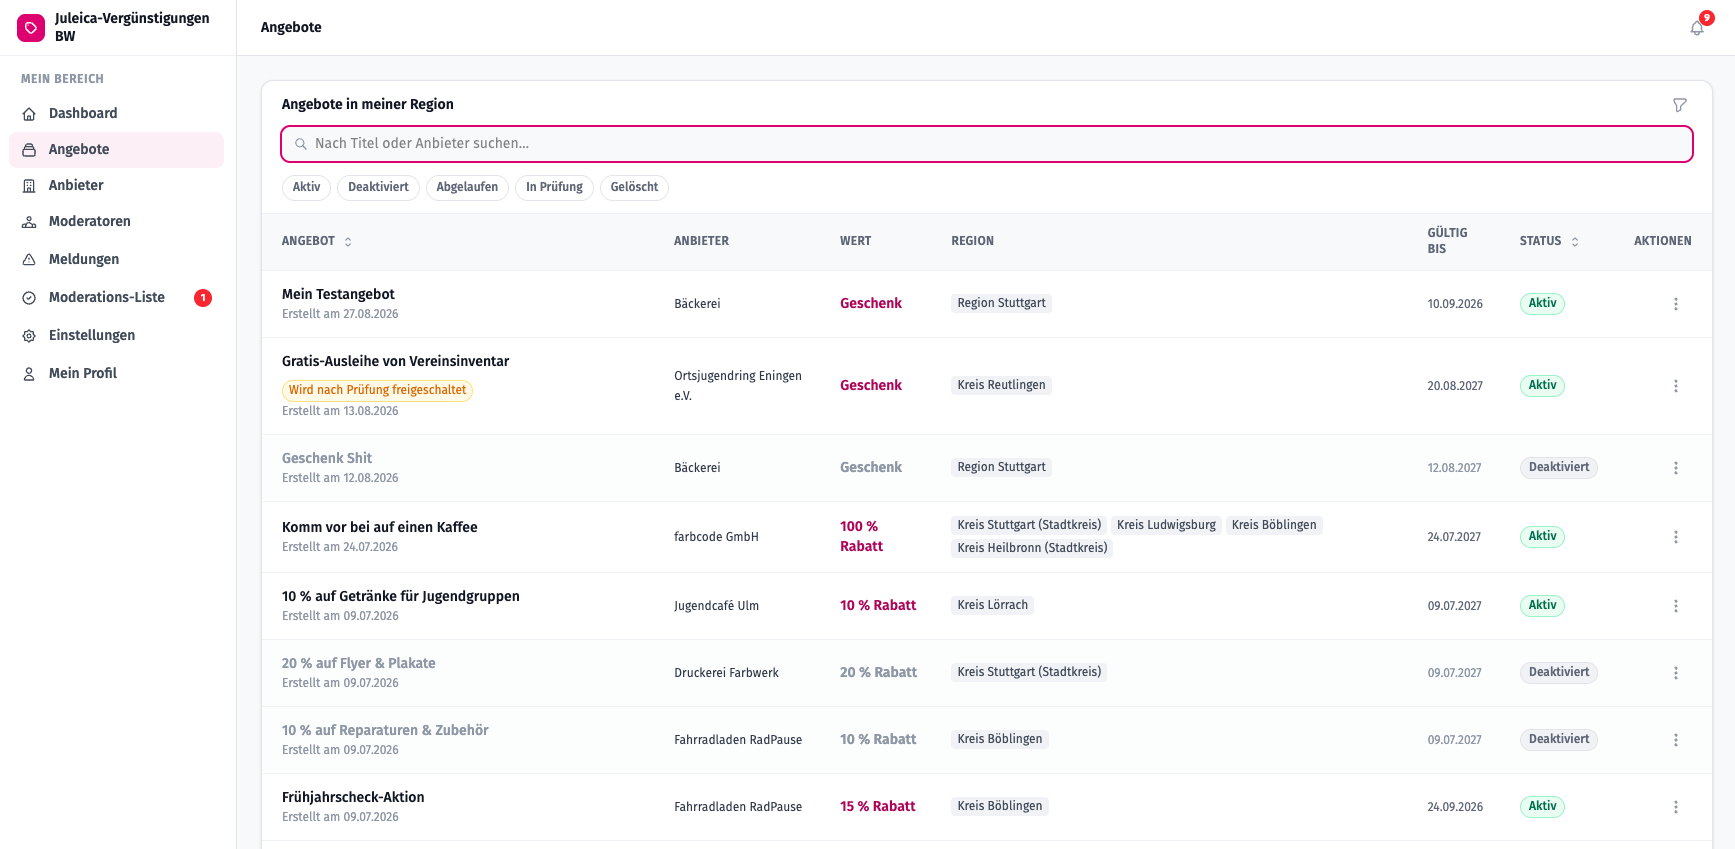Open Anbieter page in sidebar
The height and width of the screenshot is (849, 1735).
click(x=116, y=186)
